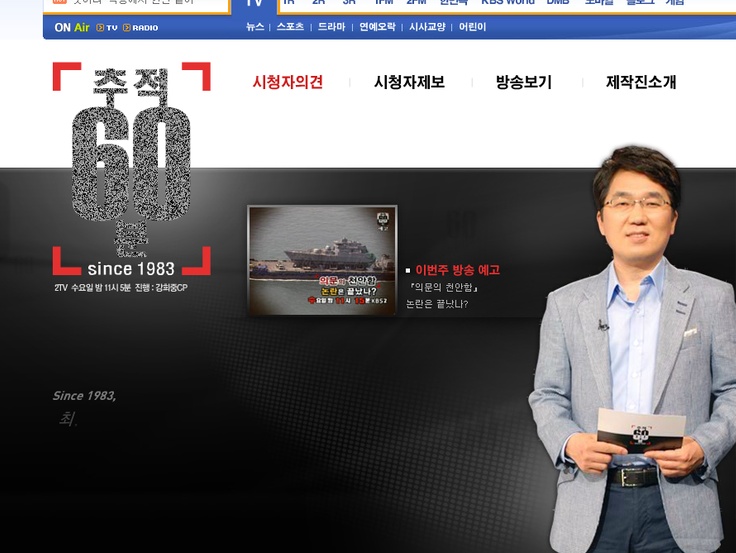The height and width of the screenshot is (553, 736).
Task: Open the ON Air TV live stream
Action: coord(107,28)
